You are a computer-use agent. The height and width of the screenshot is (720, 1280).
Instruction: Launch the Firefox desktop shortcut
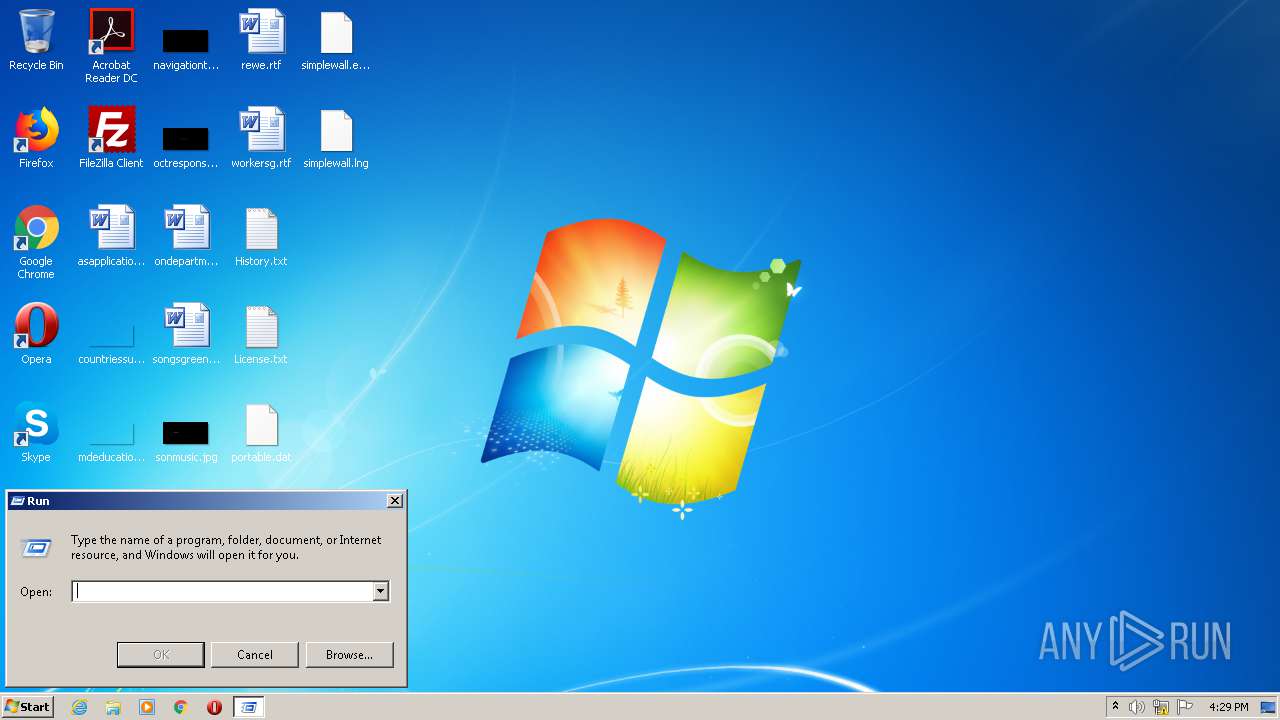click(x=36, y=138)
